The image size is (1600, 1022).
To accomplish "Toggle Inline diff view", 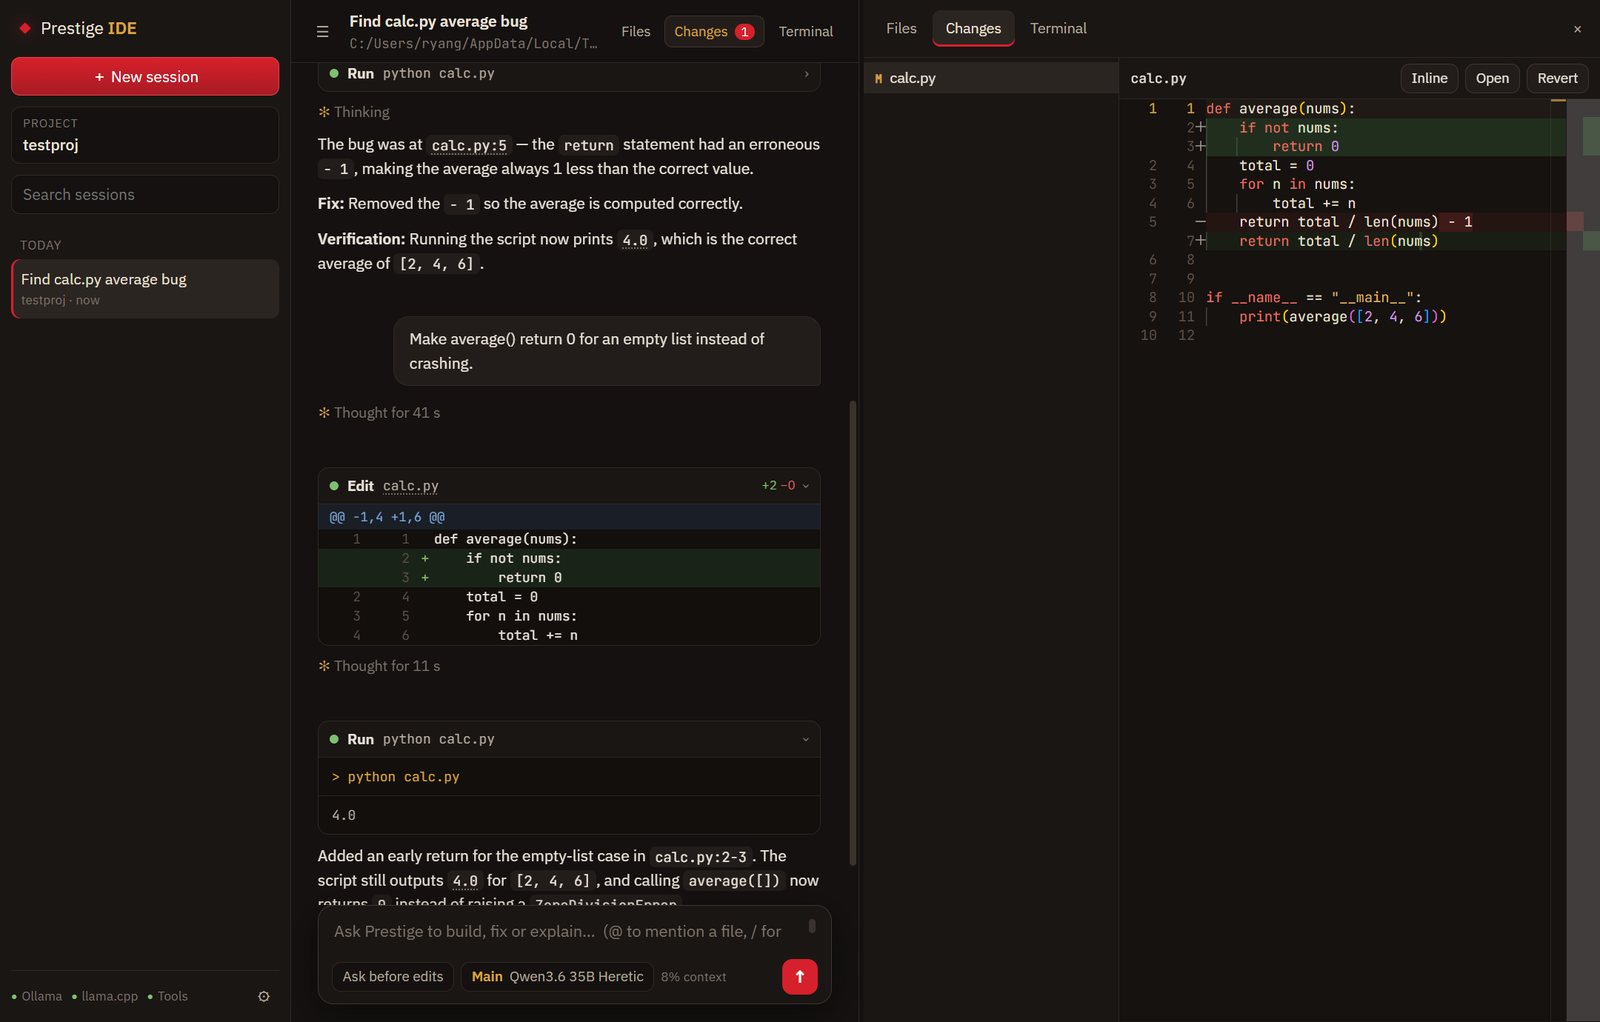I will (x=1429, y=78).
